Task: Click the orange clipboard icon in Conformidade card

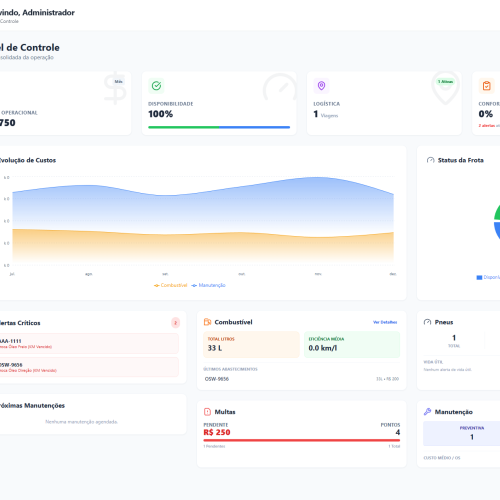Action: point(486,86)
